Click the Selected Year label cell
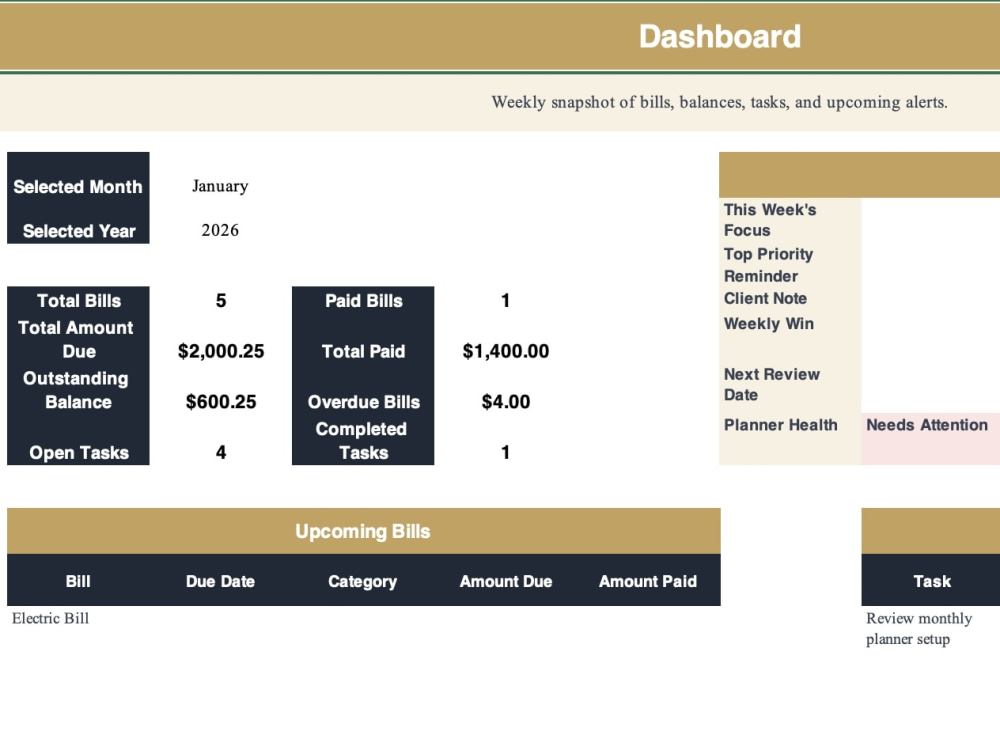 point(78,231)
